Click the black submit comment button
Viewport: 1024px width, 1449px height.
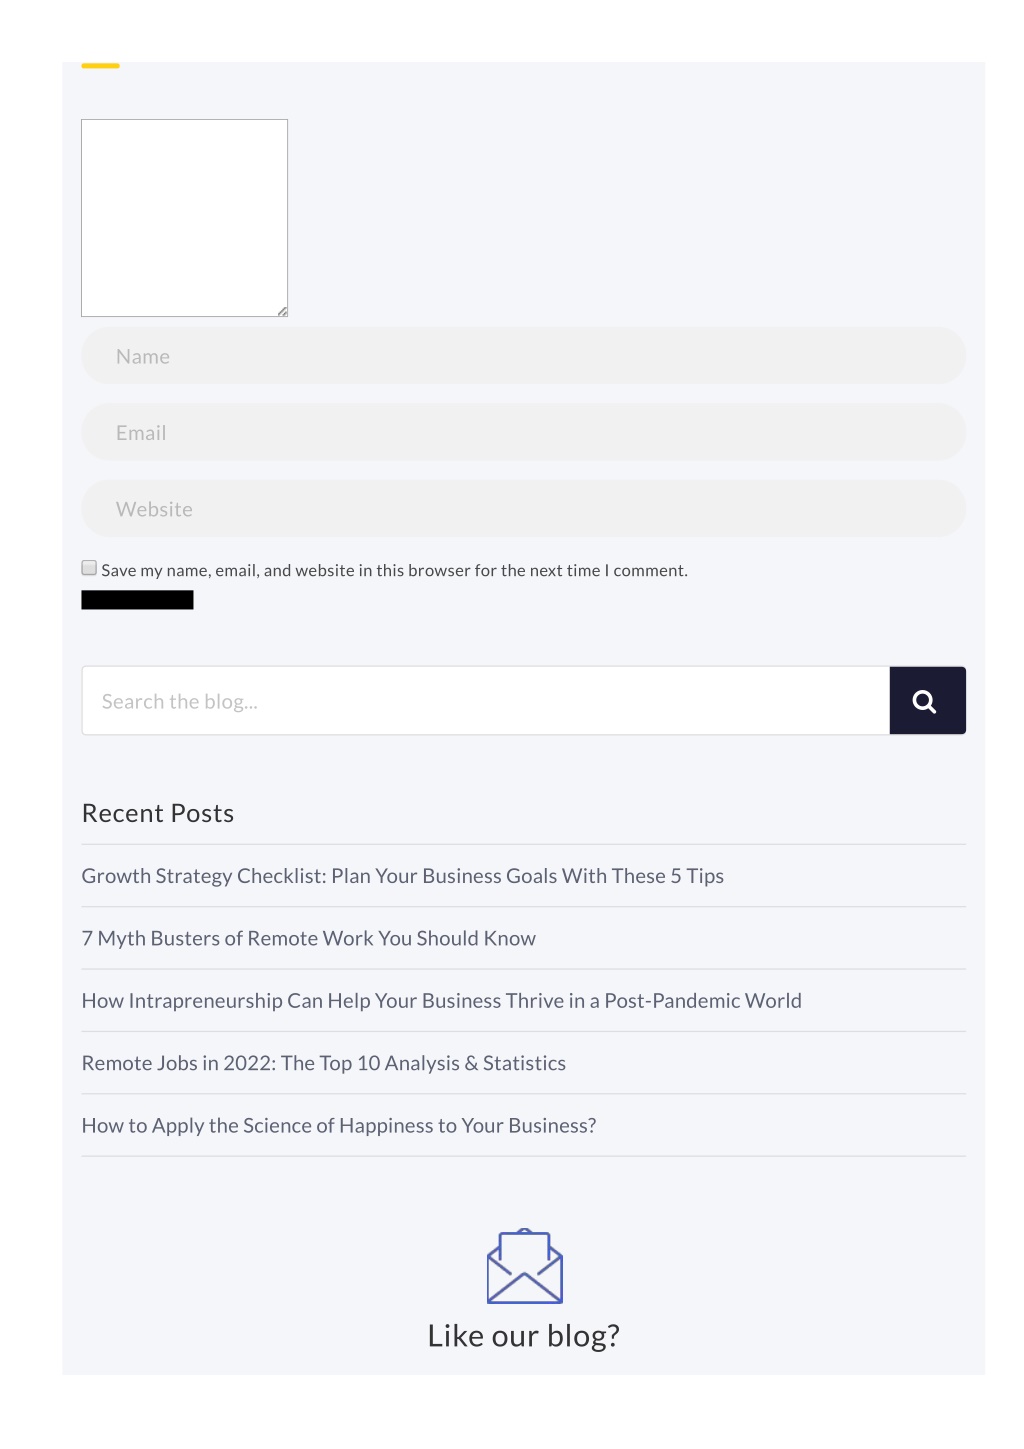coord(137,600)
